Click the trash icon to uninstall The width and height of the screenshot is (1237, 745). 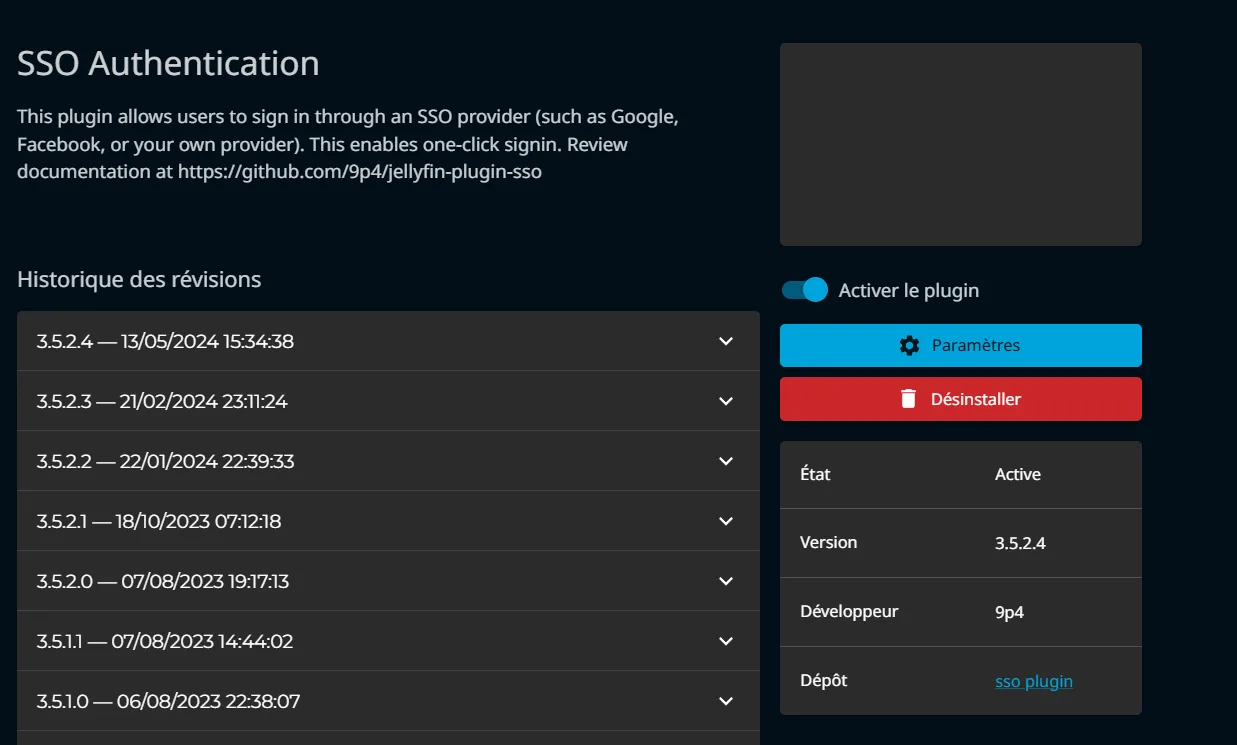pyautogui.click(x=907, y=398)
